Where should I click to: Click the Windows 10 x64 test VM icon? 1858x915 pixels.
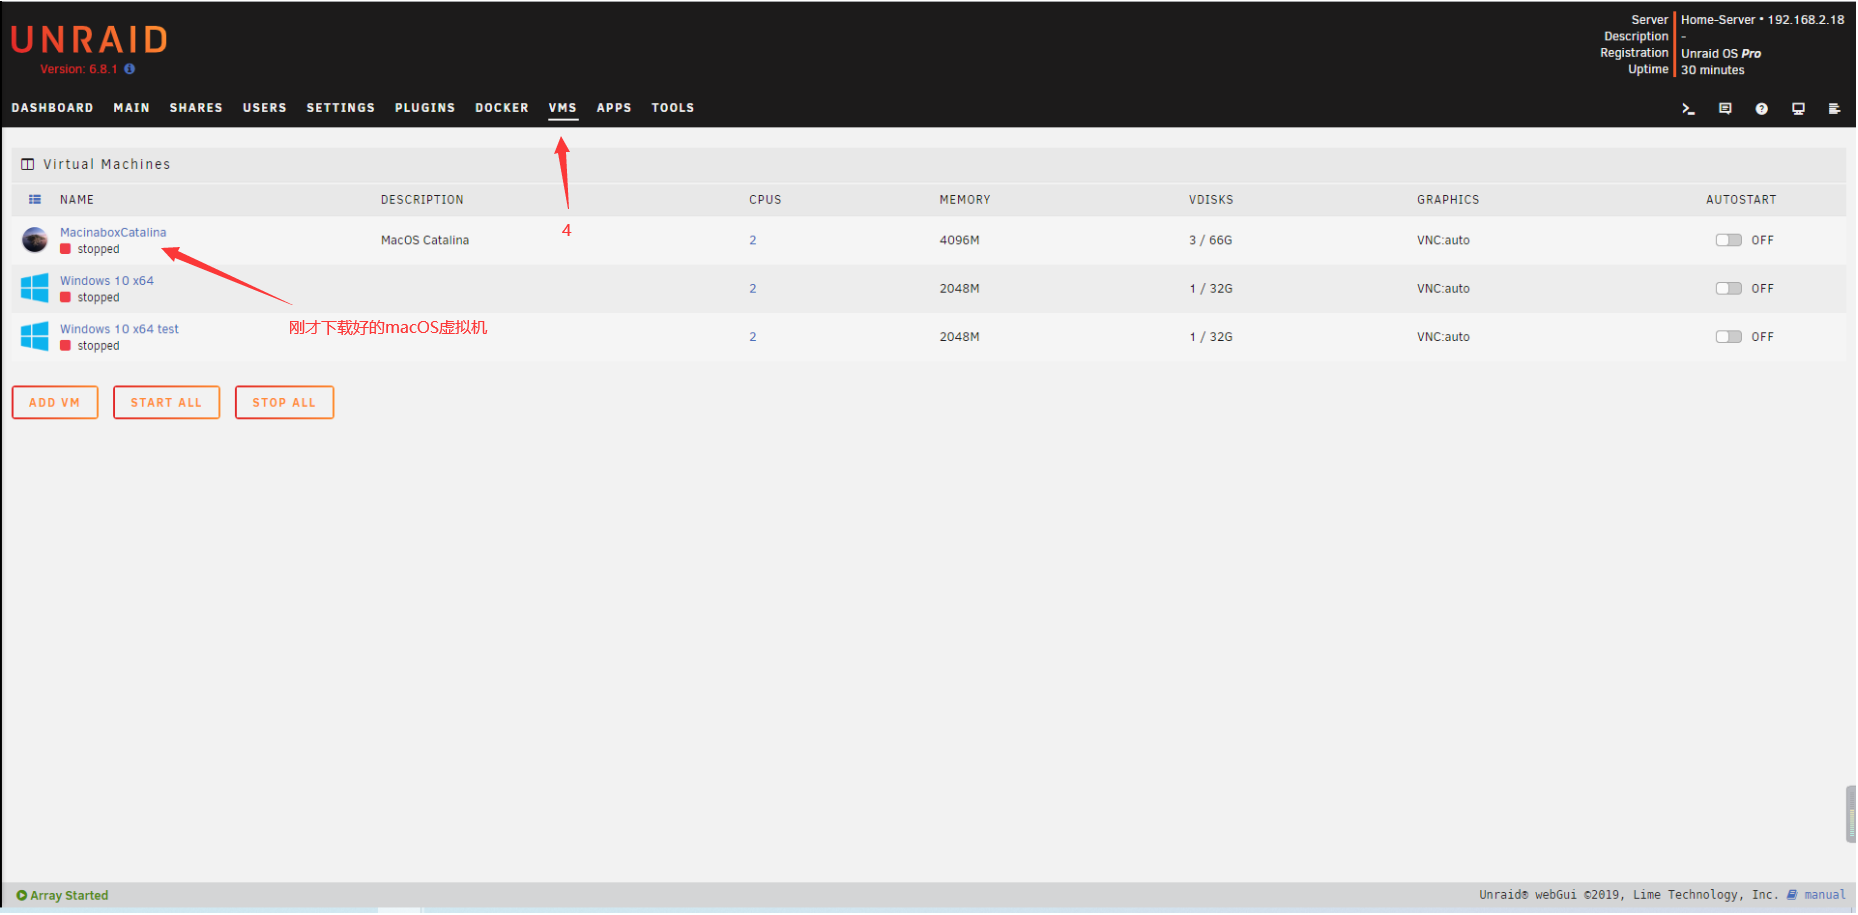pos(35,336)
